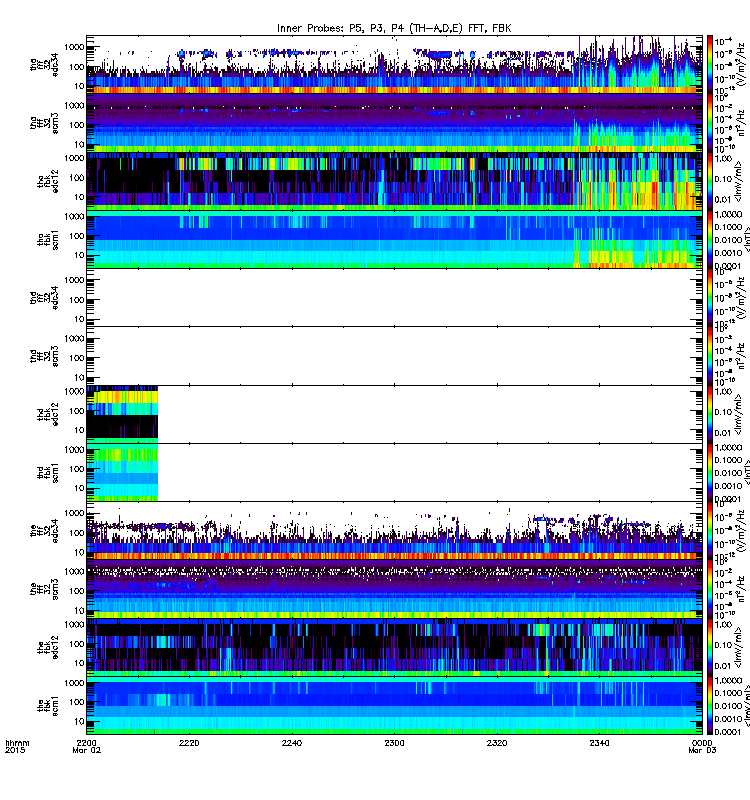Viewport: 750px width, 800px height.
Task: Select the empty thd fff_32 scm3 panel
Action: coord(394,356)
